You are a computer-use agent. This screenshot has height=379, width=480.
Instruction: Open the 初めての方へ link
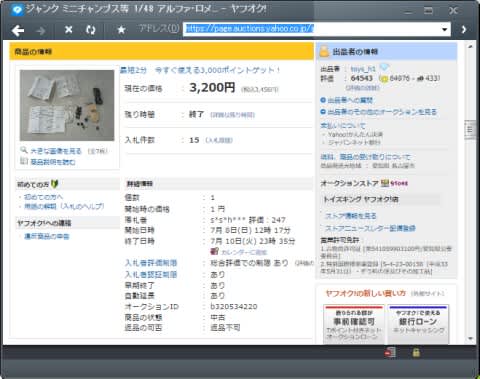(43, 197)
